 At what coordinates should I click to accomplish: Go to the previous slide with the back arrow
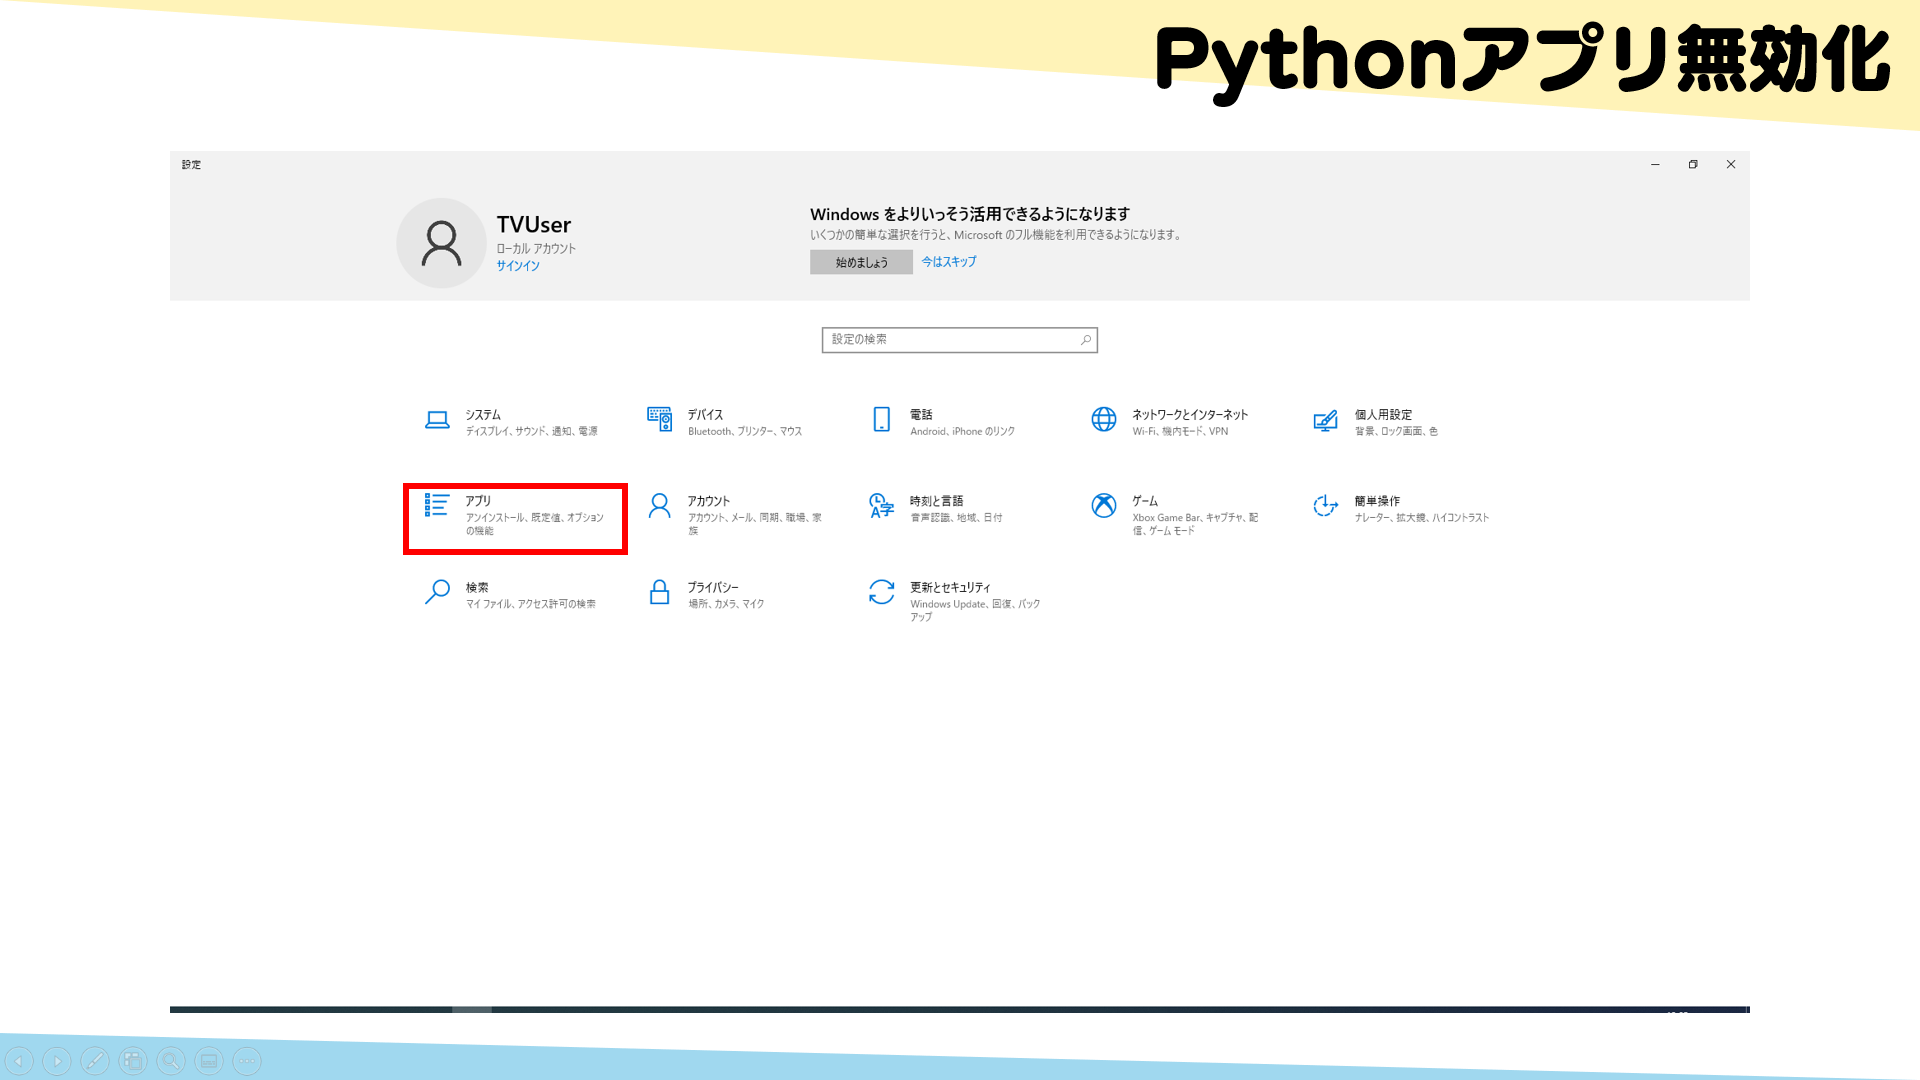click(19, 1061)
